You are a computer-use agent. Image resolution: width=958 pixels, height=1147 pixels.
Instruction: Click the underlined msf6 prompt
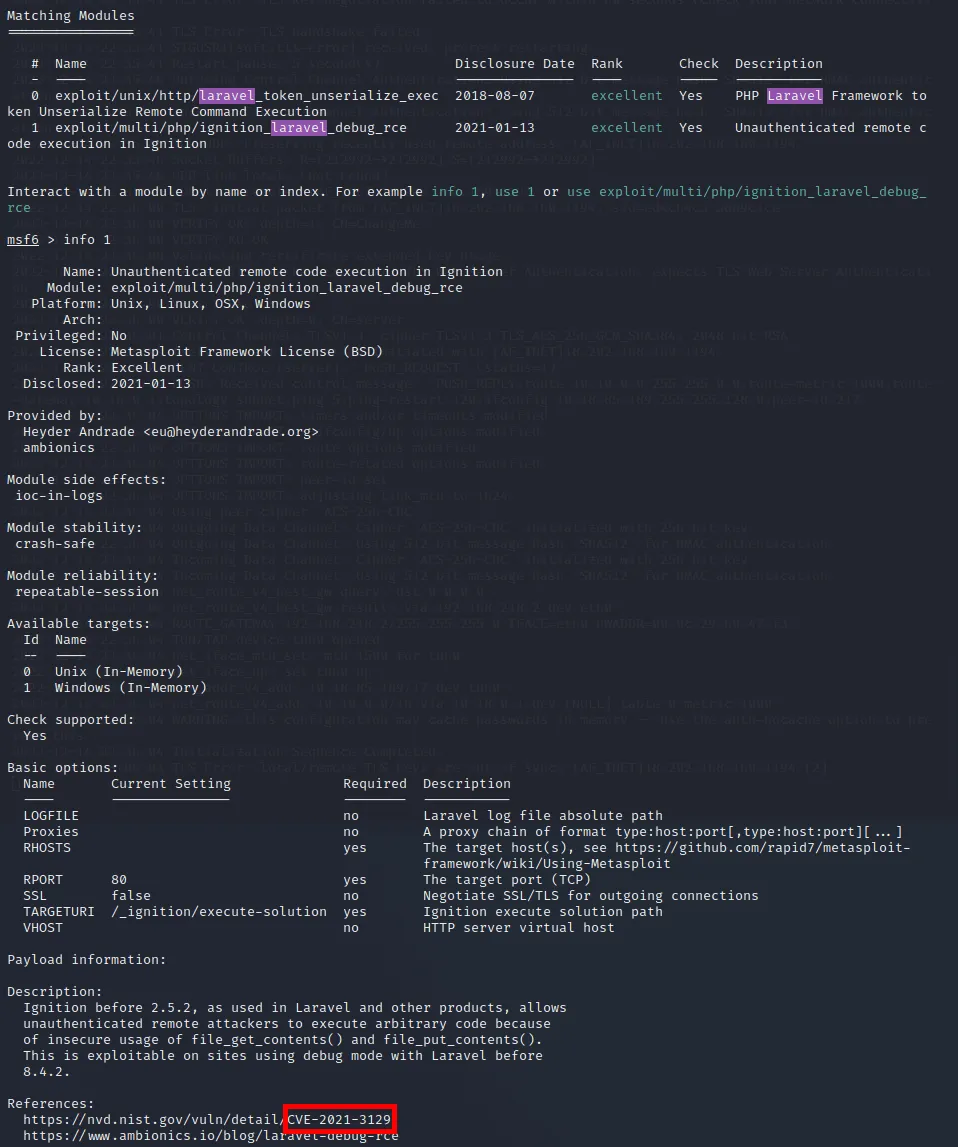click(x=23, y=240)
